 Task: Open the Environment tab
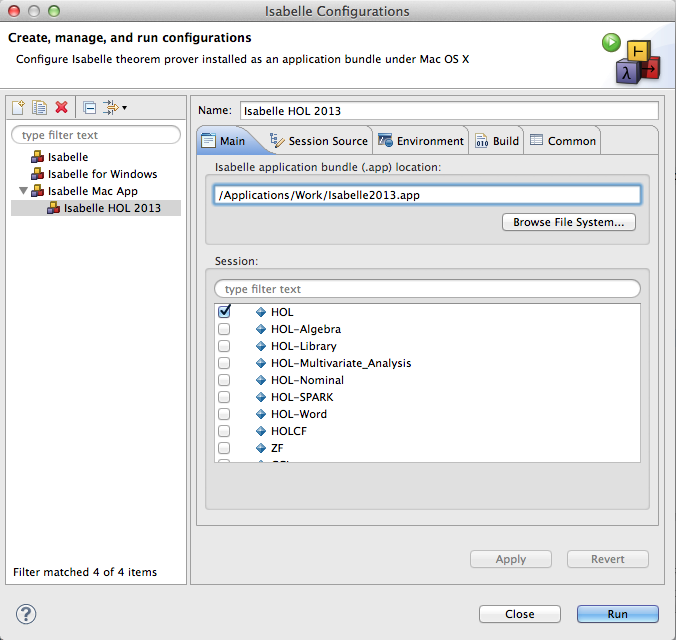[x=420, y=141]
